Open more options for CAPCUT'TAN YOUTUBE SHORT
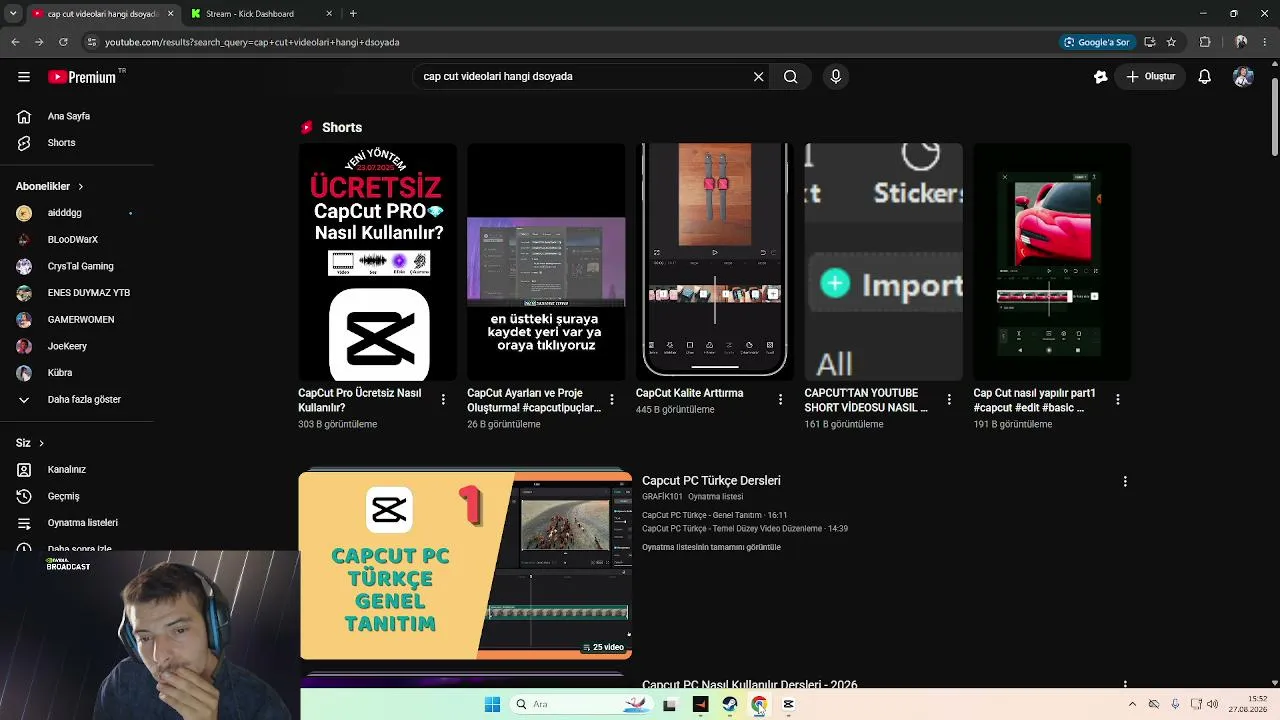The height and width of the screenshot is (720, 1280). (949, 399)
